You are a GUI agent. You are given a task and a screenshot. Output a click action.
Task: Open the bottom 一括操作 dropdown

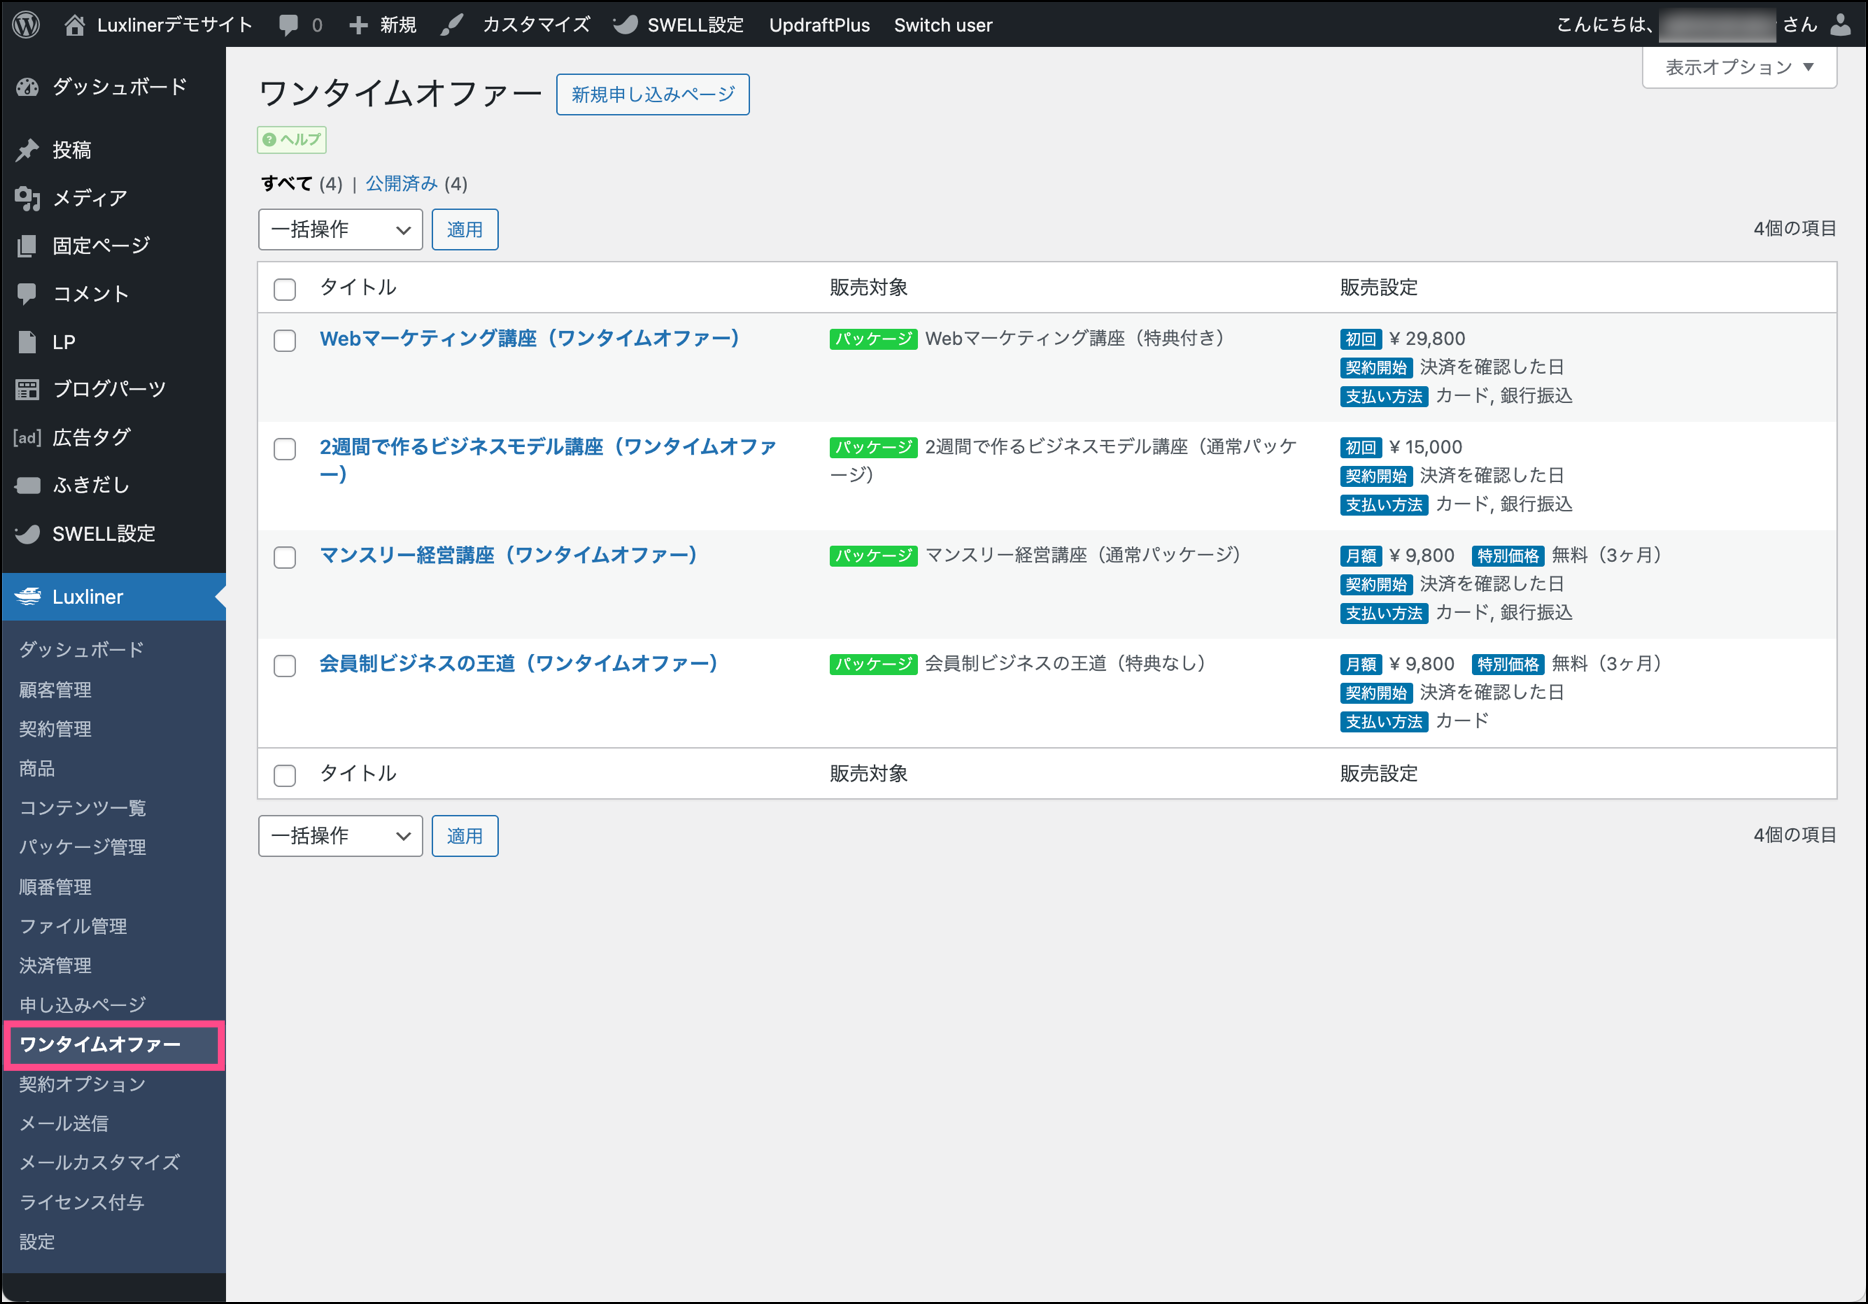point(340,836)
